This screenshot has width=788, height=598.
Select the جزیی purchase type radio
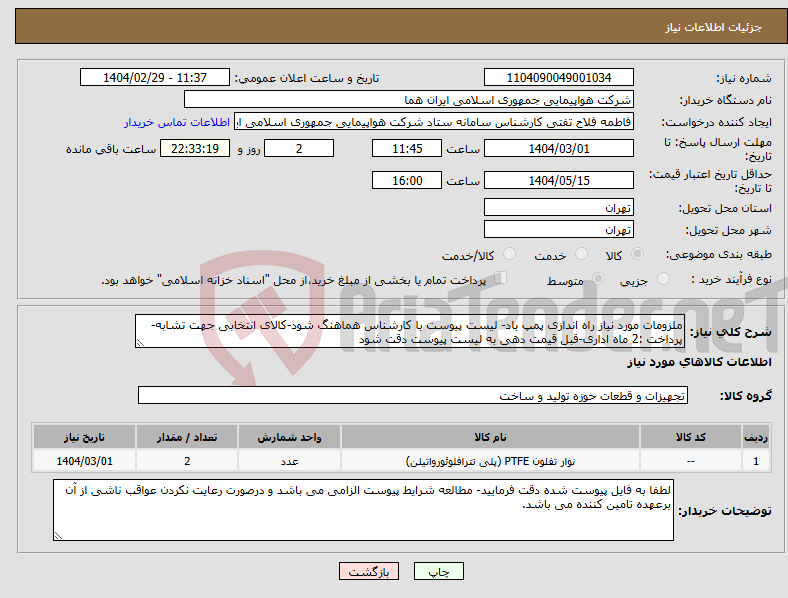(663, 278)
